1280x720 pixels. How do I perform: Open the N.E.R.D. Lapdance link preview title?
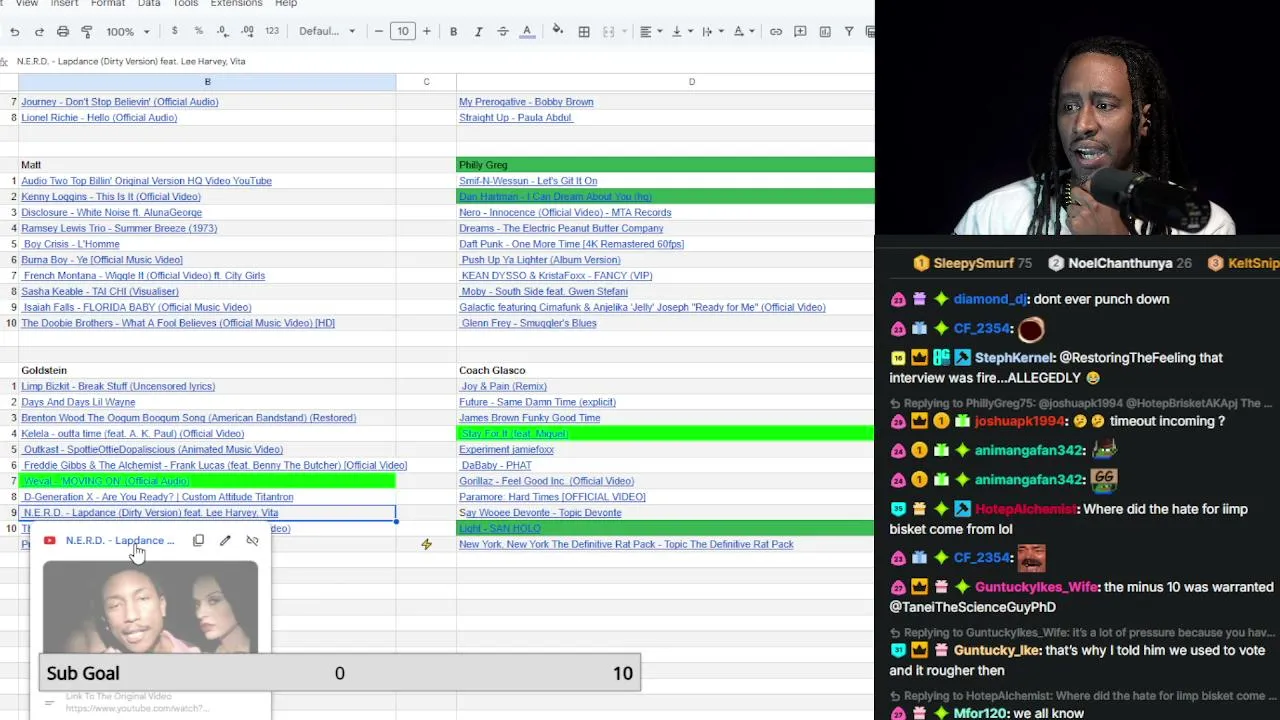(x=120, y=541)
